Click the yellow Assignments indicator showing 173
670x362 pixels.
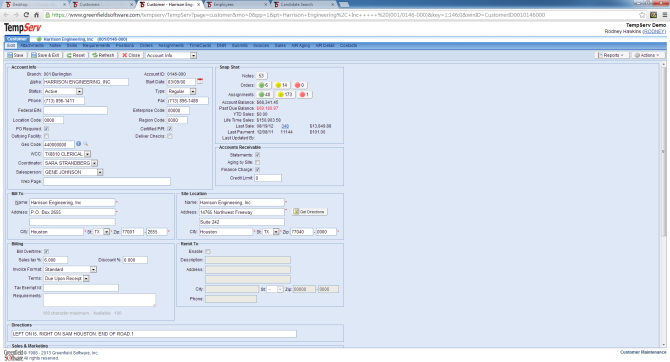[285, 94]
